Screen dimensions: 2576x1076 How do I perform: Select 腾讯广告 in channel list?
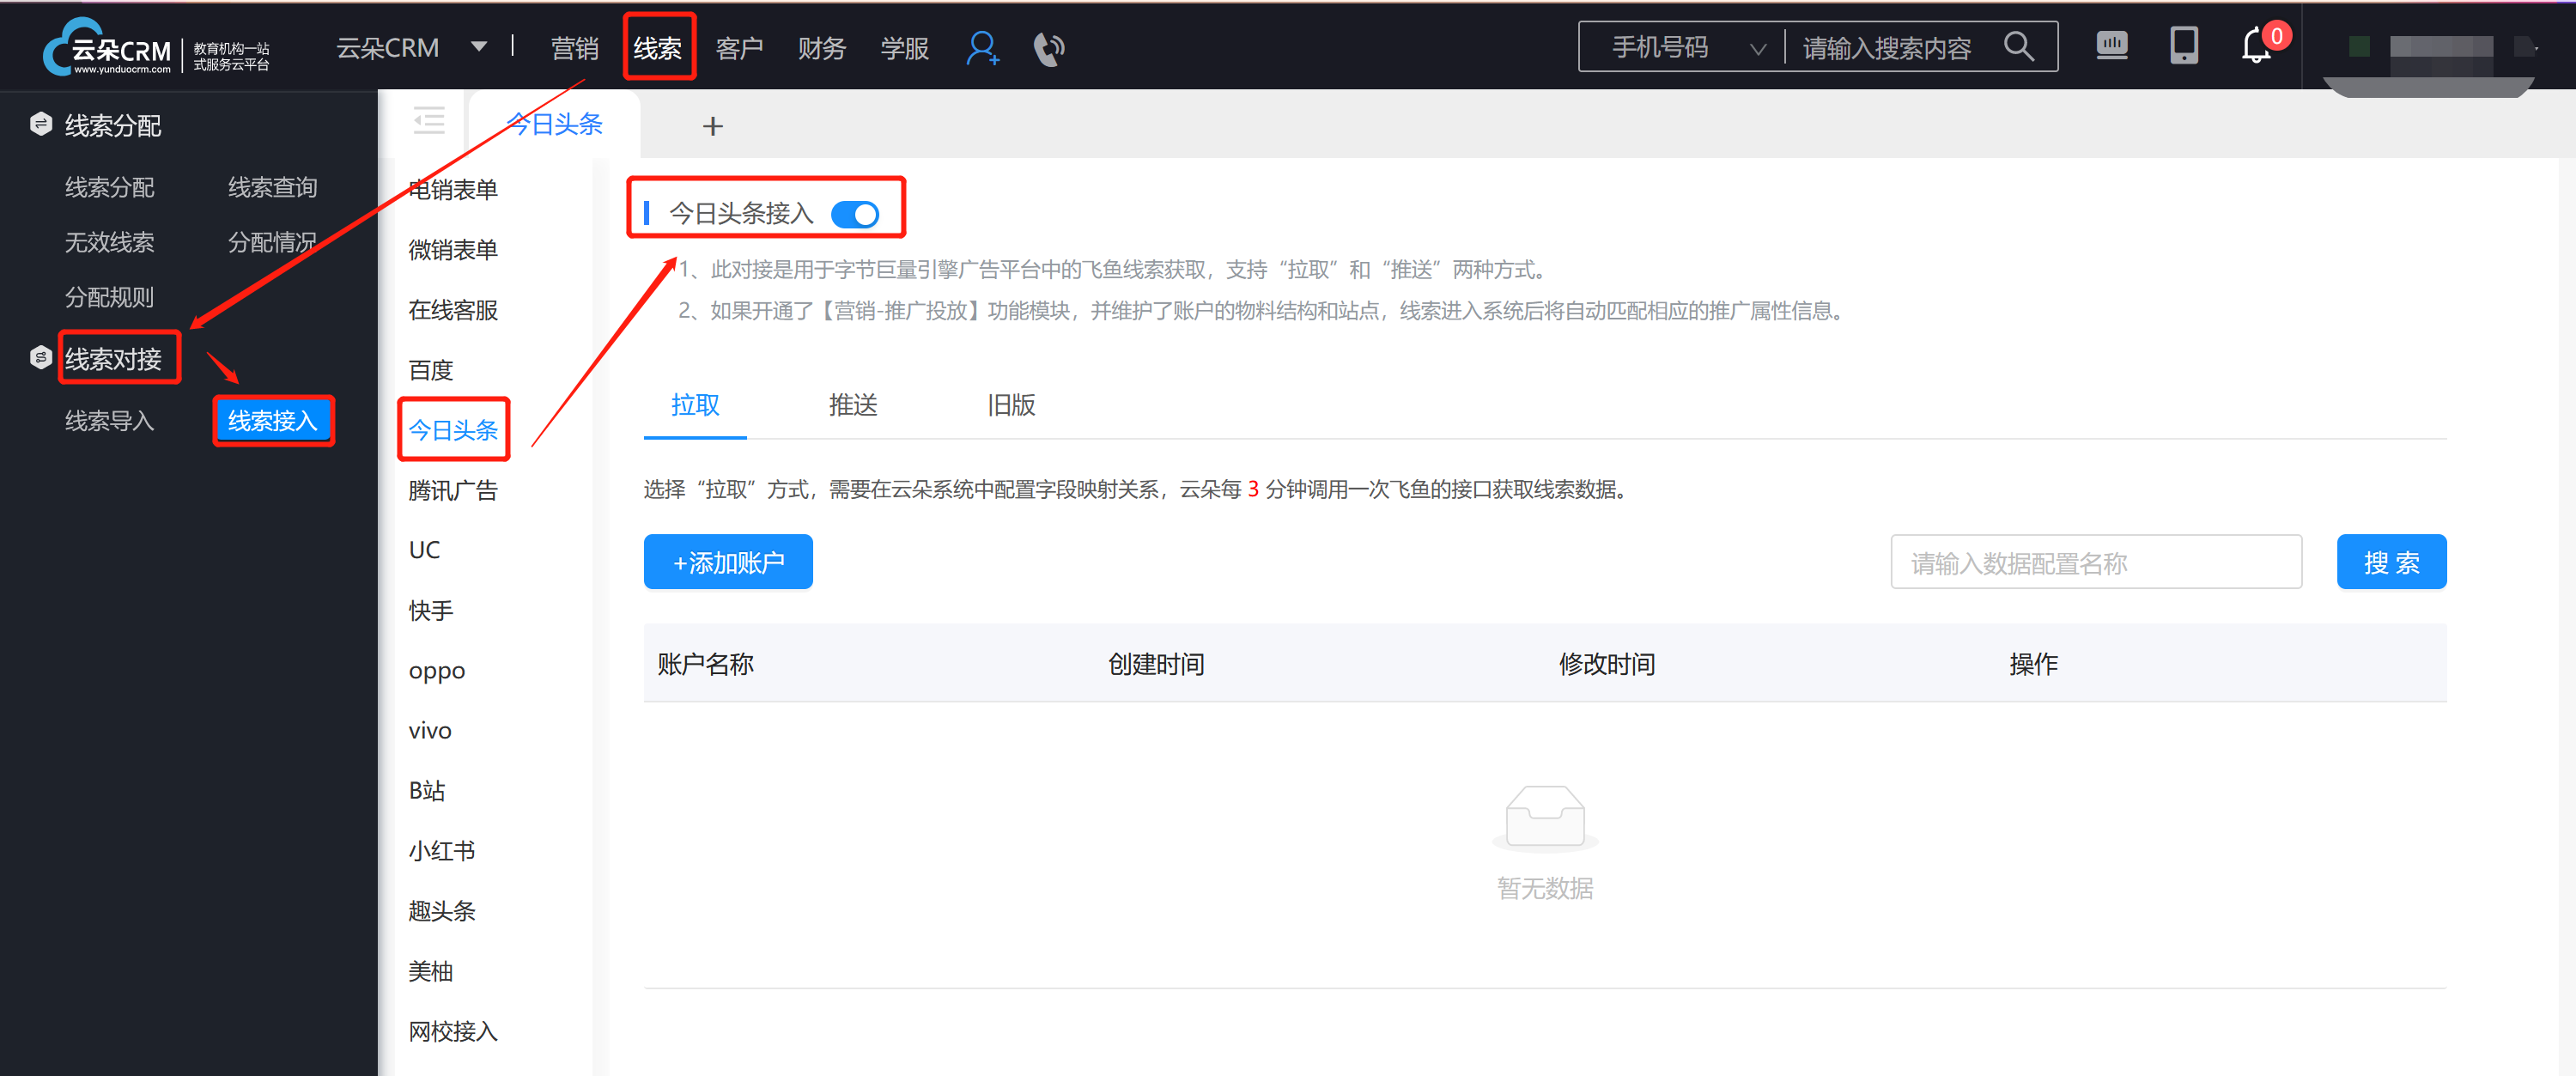click(452, 490)
